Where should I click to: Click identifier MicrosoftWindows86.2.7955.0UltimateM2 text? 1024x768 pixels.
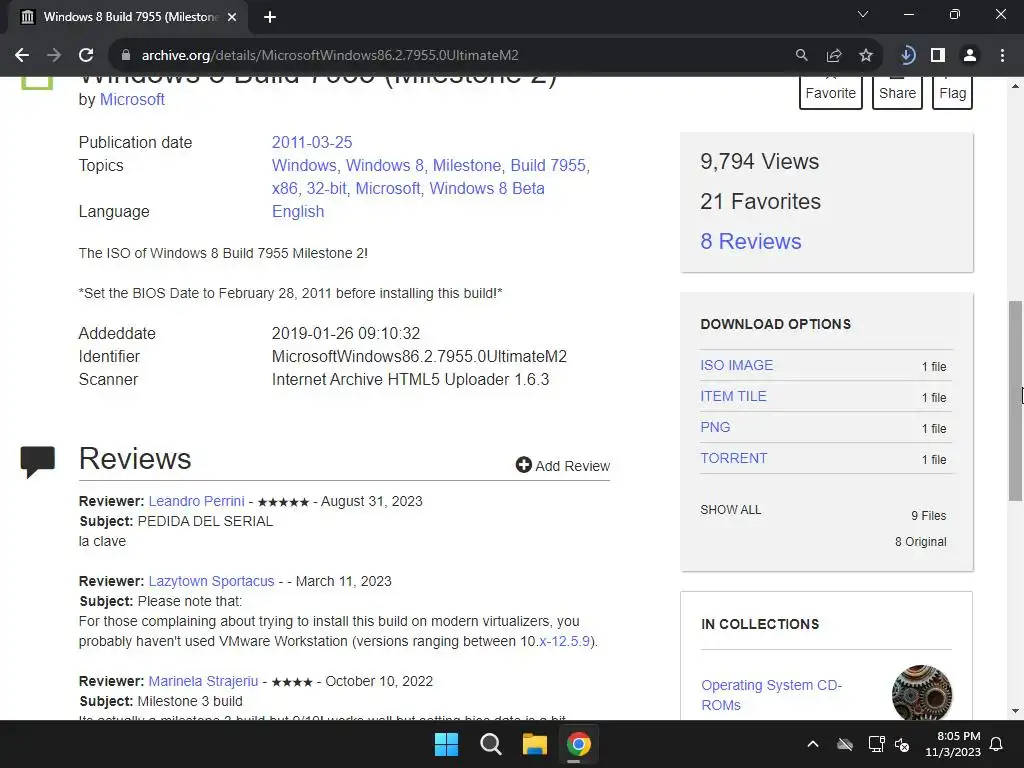(419, 357)
